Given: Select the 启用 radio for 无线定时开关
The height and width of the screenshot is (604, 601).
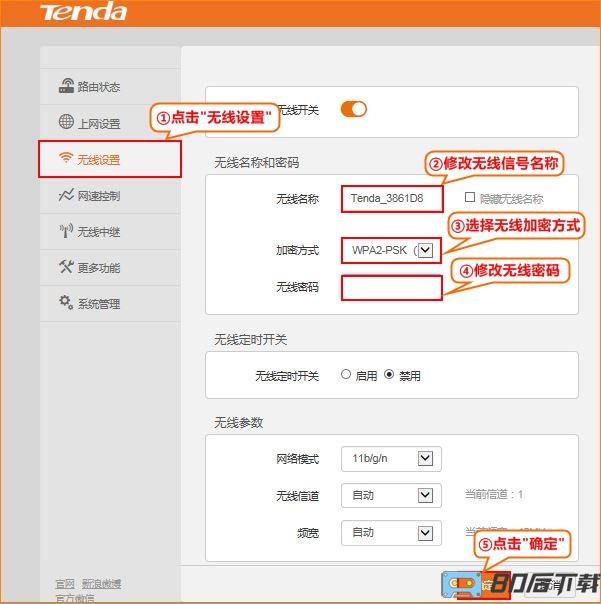Looking at the screenshot, I should tap(346, 374).
